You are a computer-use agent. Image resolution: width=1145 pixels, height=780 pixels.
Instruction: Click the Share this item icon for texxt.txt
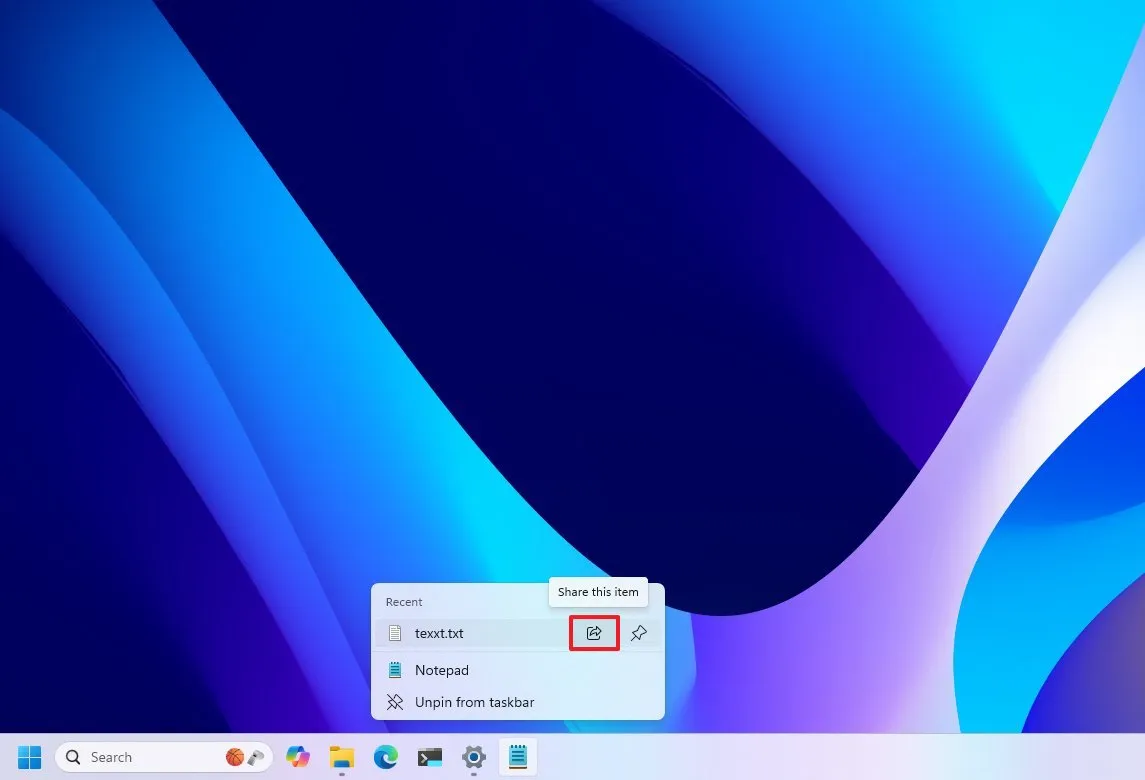tap(594, 633)
